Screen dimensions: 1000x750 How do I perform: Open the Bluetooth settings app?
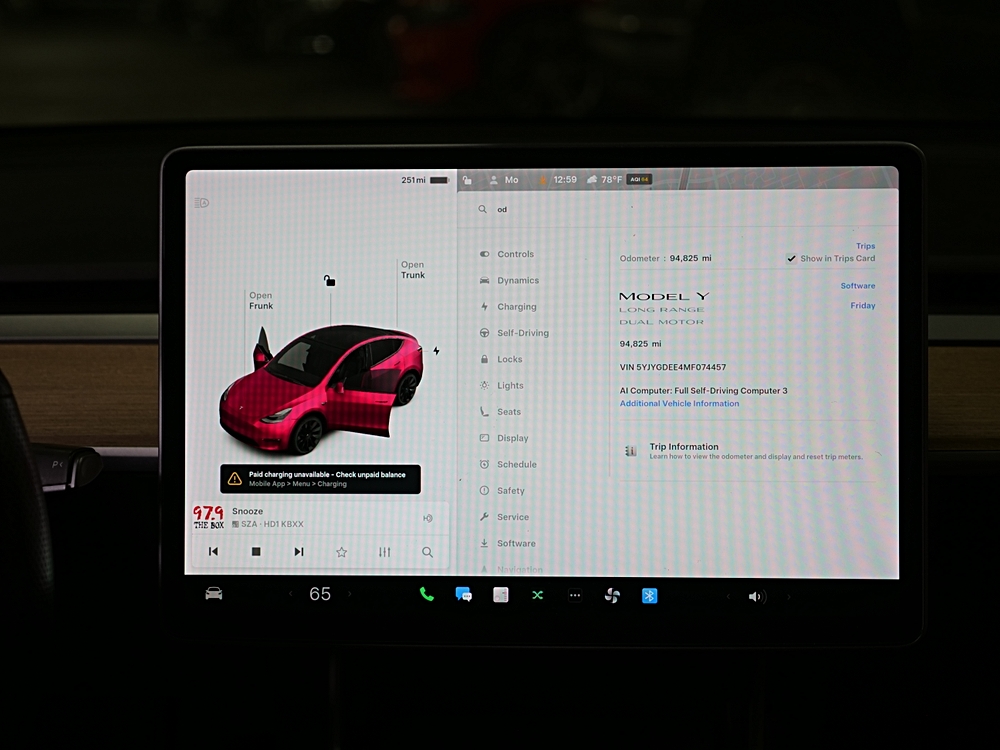[649, 596]
